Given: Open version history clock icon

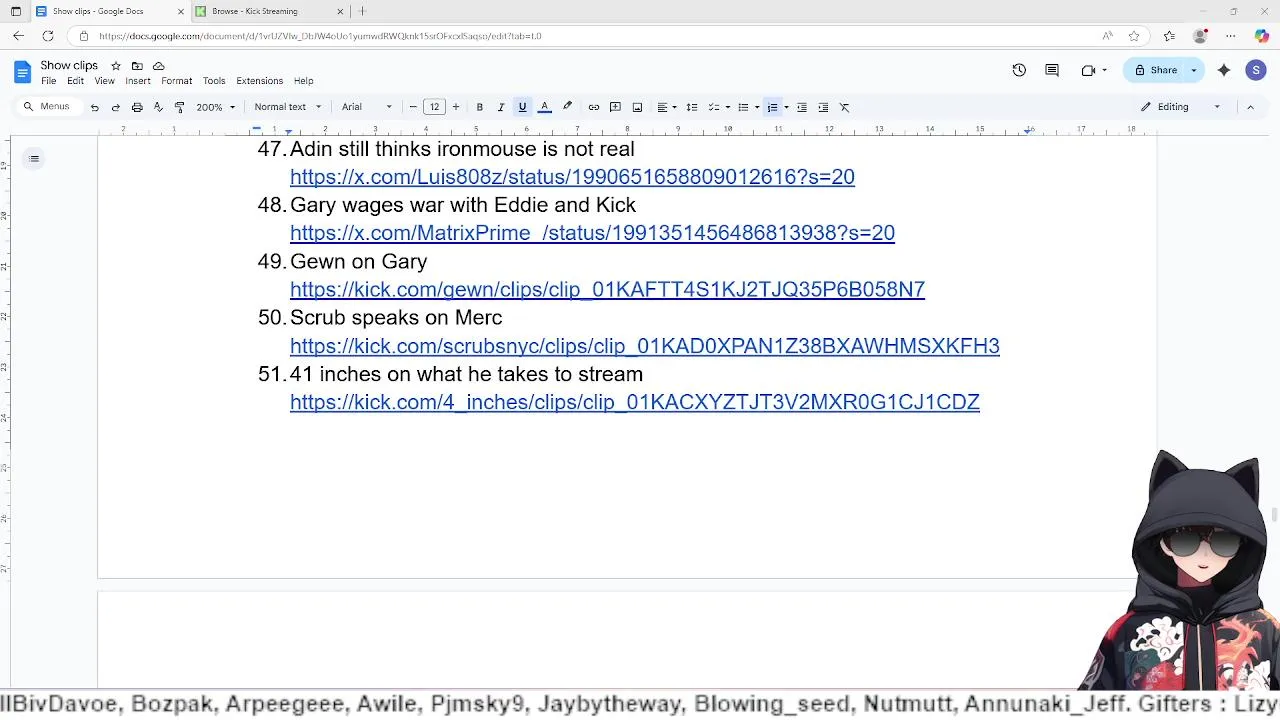Looking at the screenshot, I should [x=1019, y=70].
